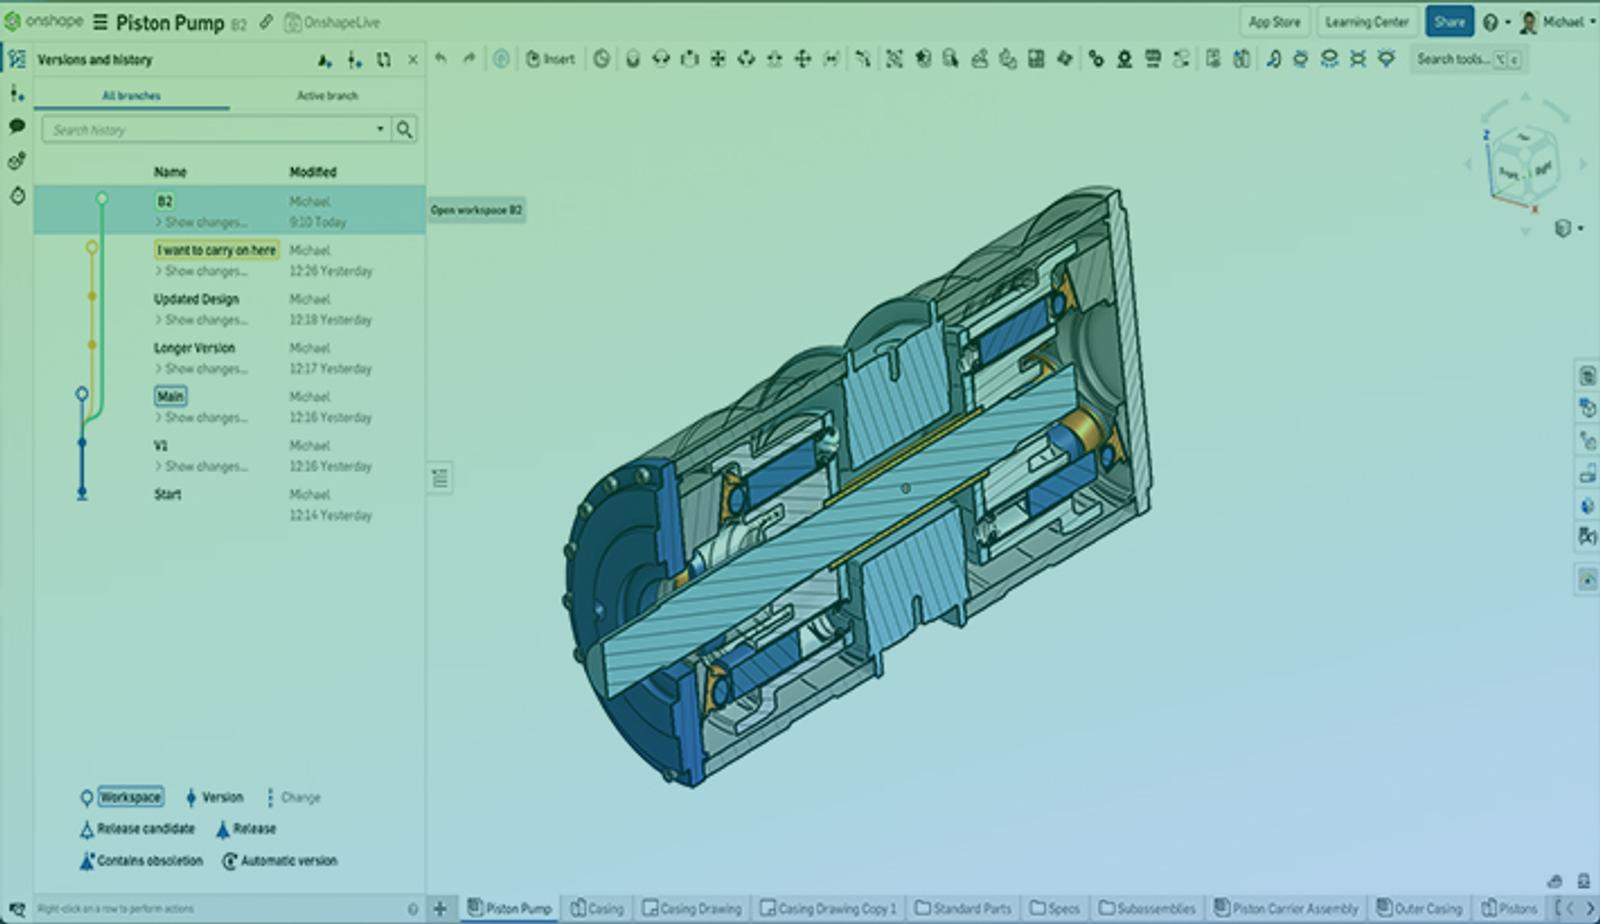
Task: Click the Insert tool in the toolbar
Action: (x=550, y=59)
